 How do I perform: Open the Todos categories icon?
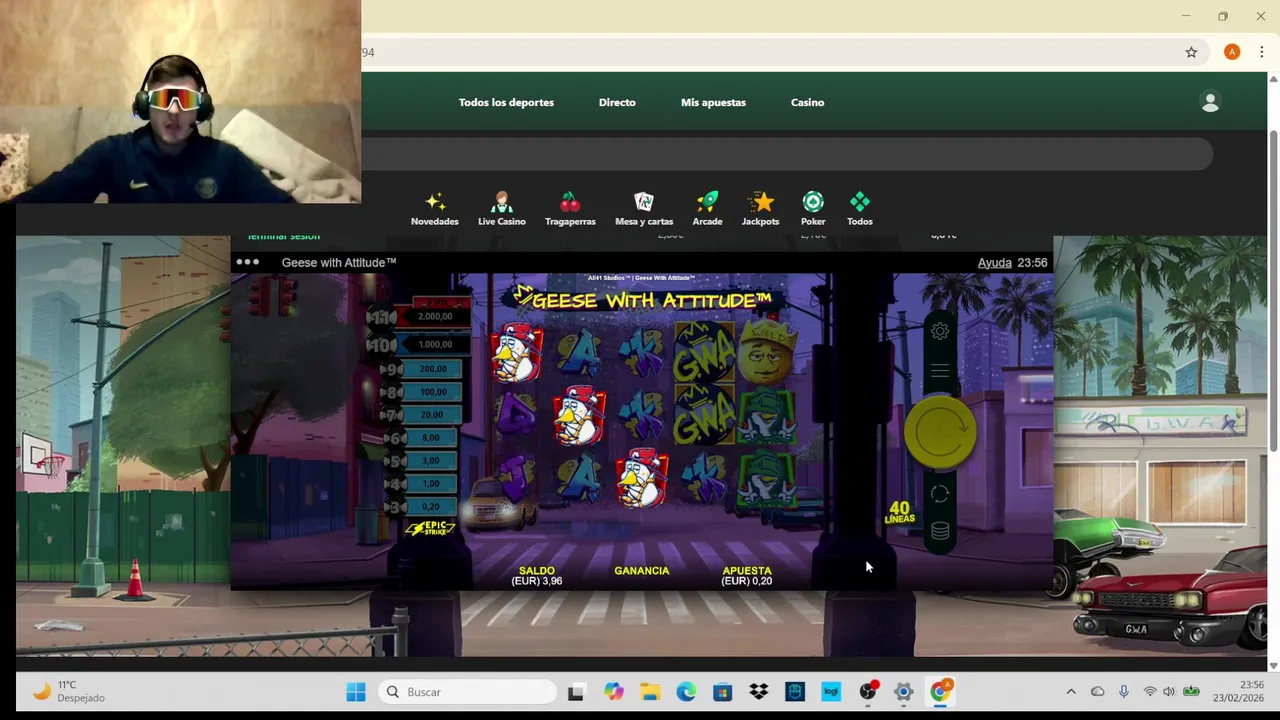[860, 202]
